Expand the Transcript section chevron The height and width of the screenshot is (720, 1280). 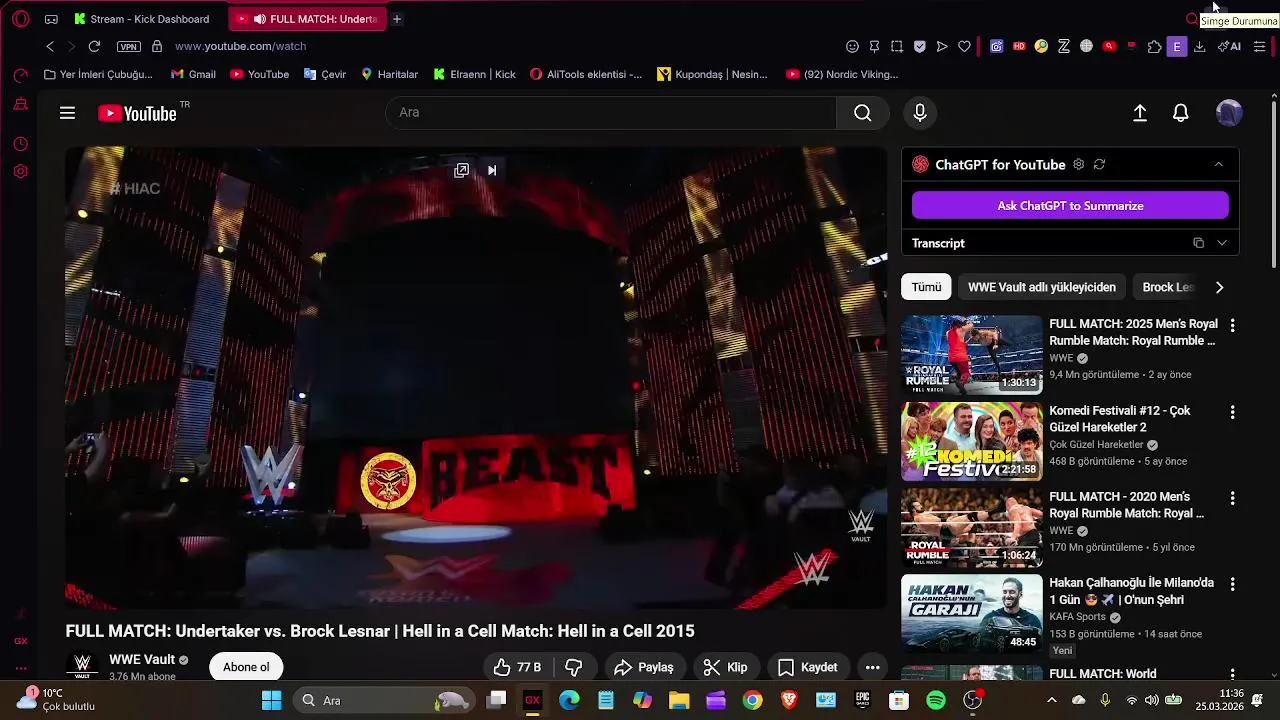(x=1221, y=243)
